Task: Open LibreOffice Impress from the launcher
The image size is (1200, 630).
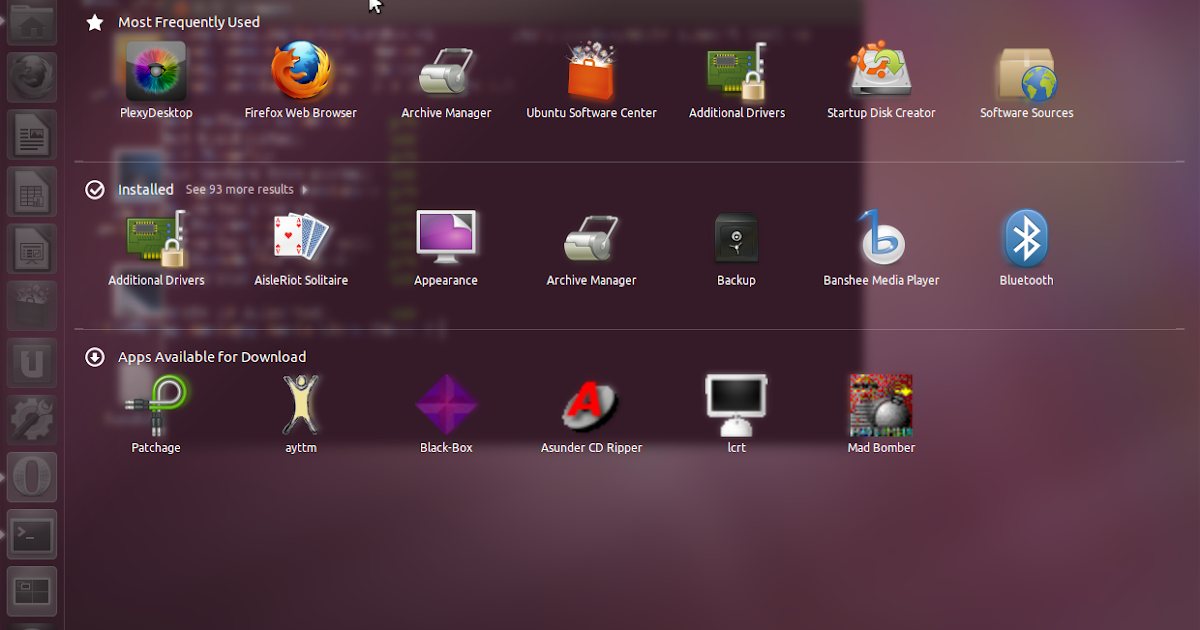Action: pos(32,248)
